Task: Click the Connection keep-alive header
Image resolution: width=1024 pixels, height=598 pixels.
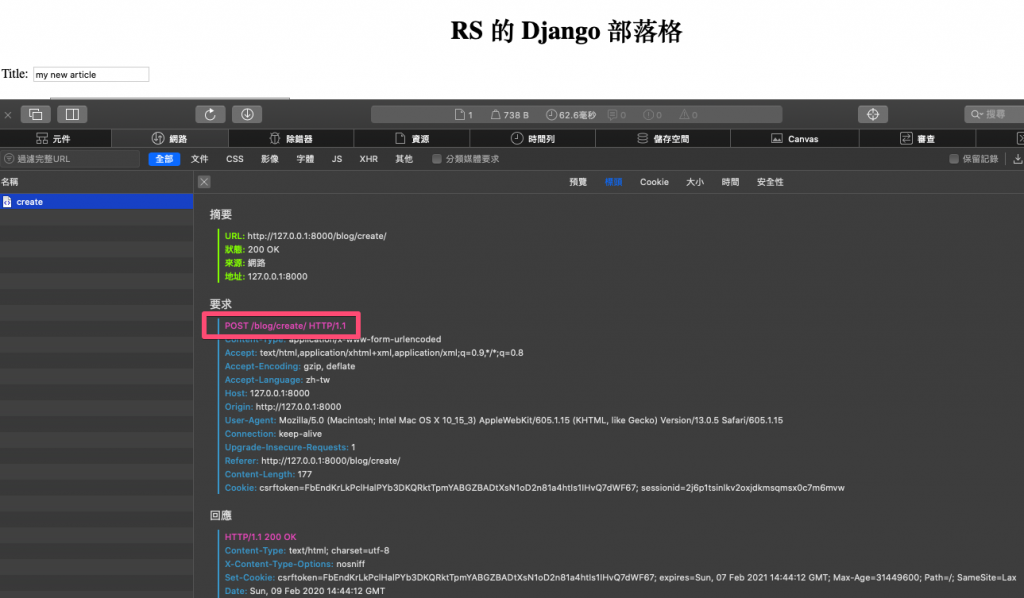Action: (x=273, y=433)
